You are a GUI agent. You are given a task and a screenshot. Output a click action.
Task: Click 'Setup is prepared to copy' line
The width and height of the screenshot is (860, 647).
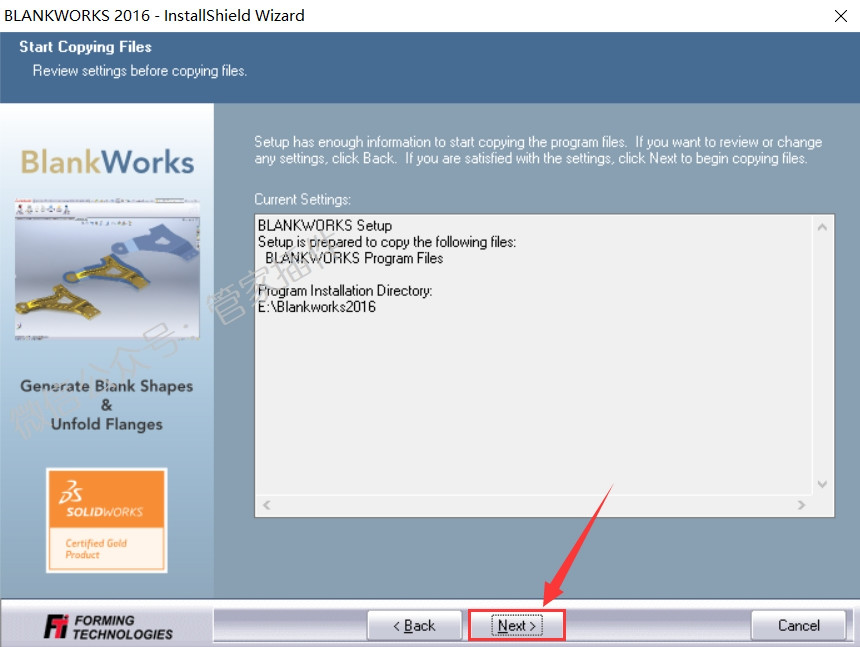(x=387, y=242)
